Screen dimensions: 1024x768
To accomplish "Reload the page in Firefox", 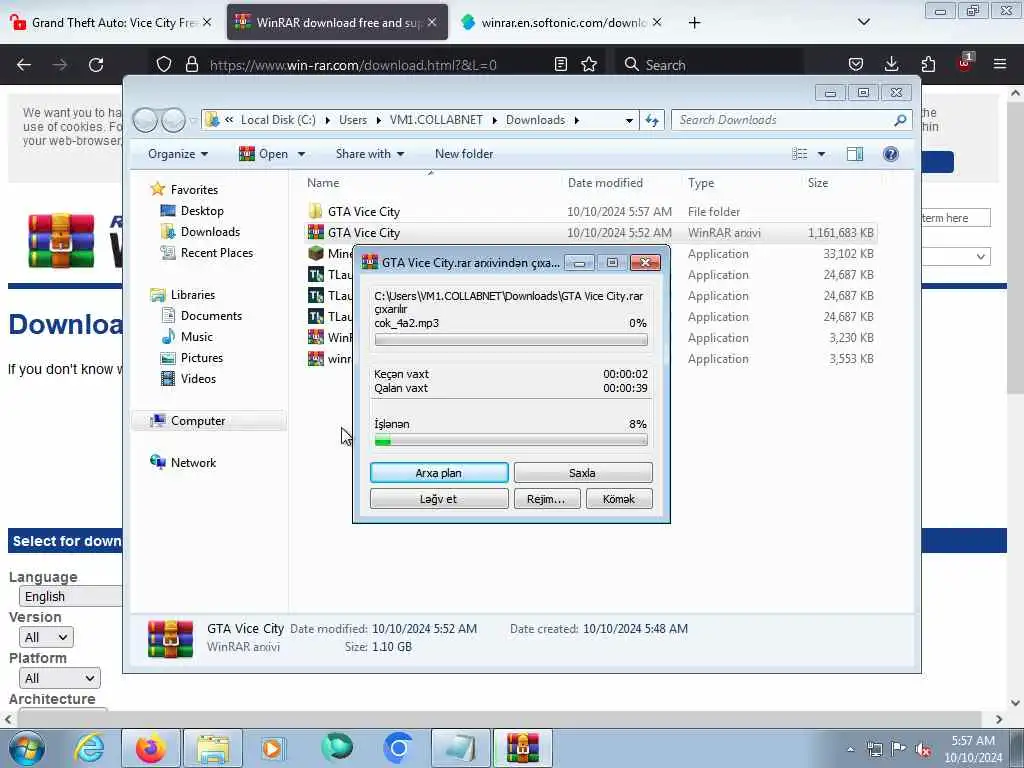I will (96, 65).
